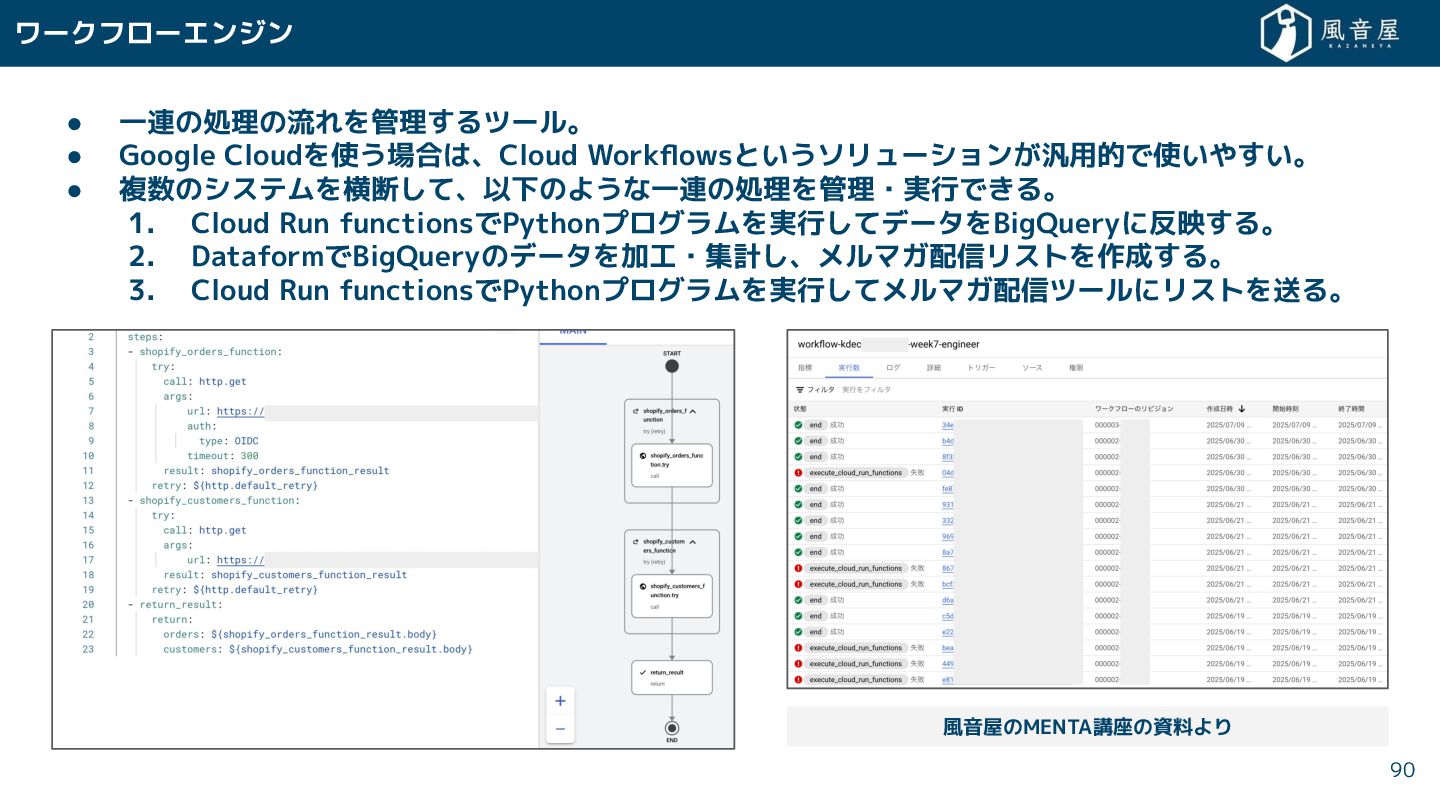Click the globe icon on shopify_customers_function.try node
Viewport: 1440px width, 810px height.
tap(642, 586)
